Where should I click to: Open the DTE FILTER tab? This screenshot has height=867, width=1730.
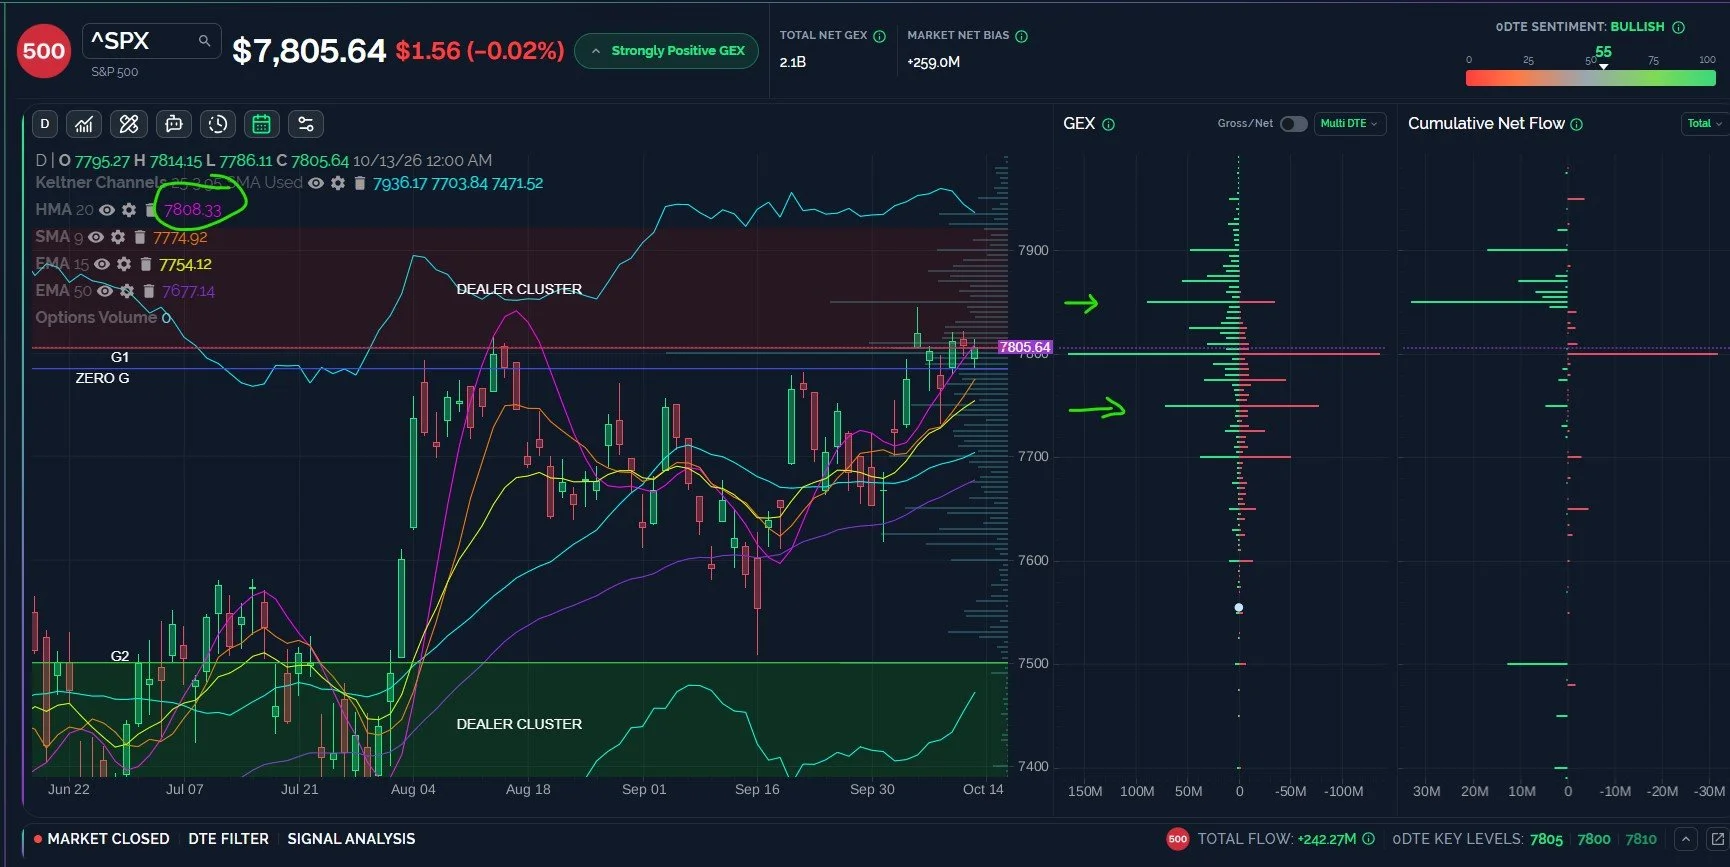[x=228, y=839]
